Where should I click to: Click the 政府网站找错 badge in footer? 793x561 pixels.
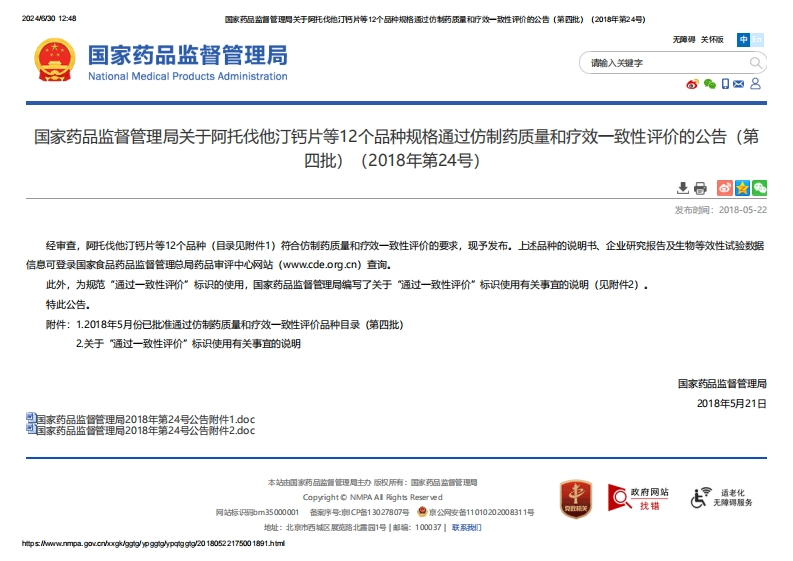pos(640,498)
